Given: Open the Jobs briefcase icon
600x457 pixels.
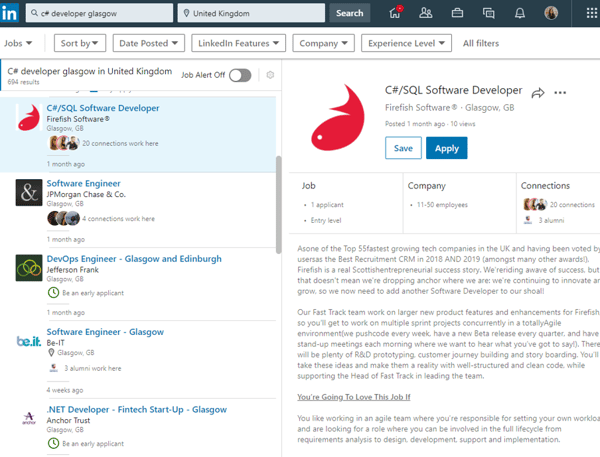Looking at the screenshot, I should pyautogui.click(x=457, y=13).
